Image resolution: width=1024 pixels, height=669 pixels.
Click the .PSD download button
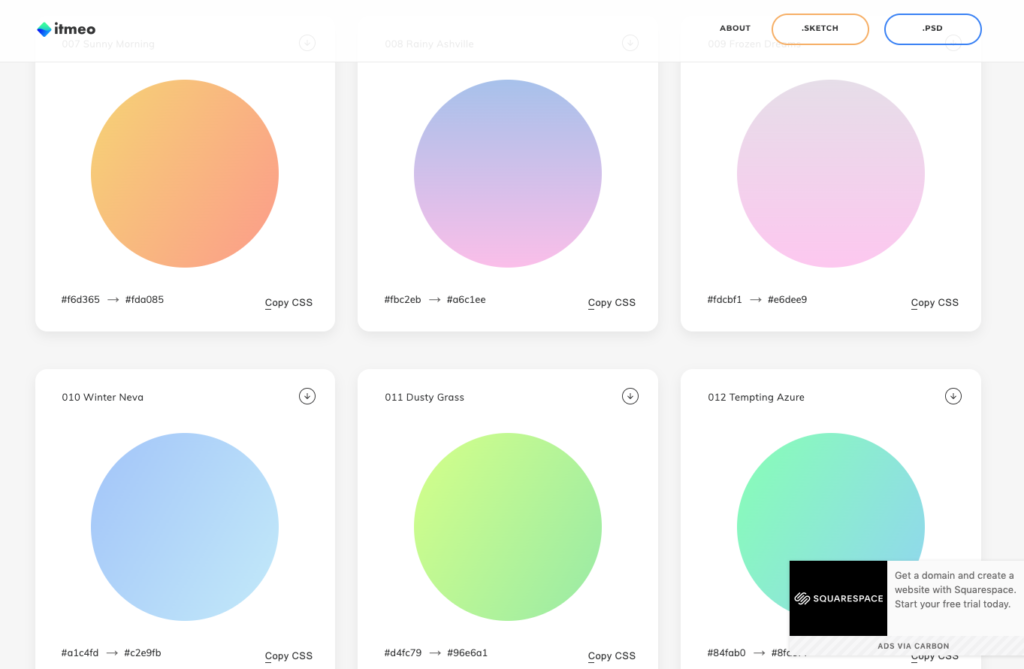932,29
